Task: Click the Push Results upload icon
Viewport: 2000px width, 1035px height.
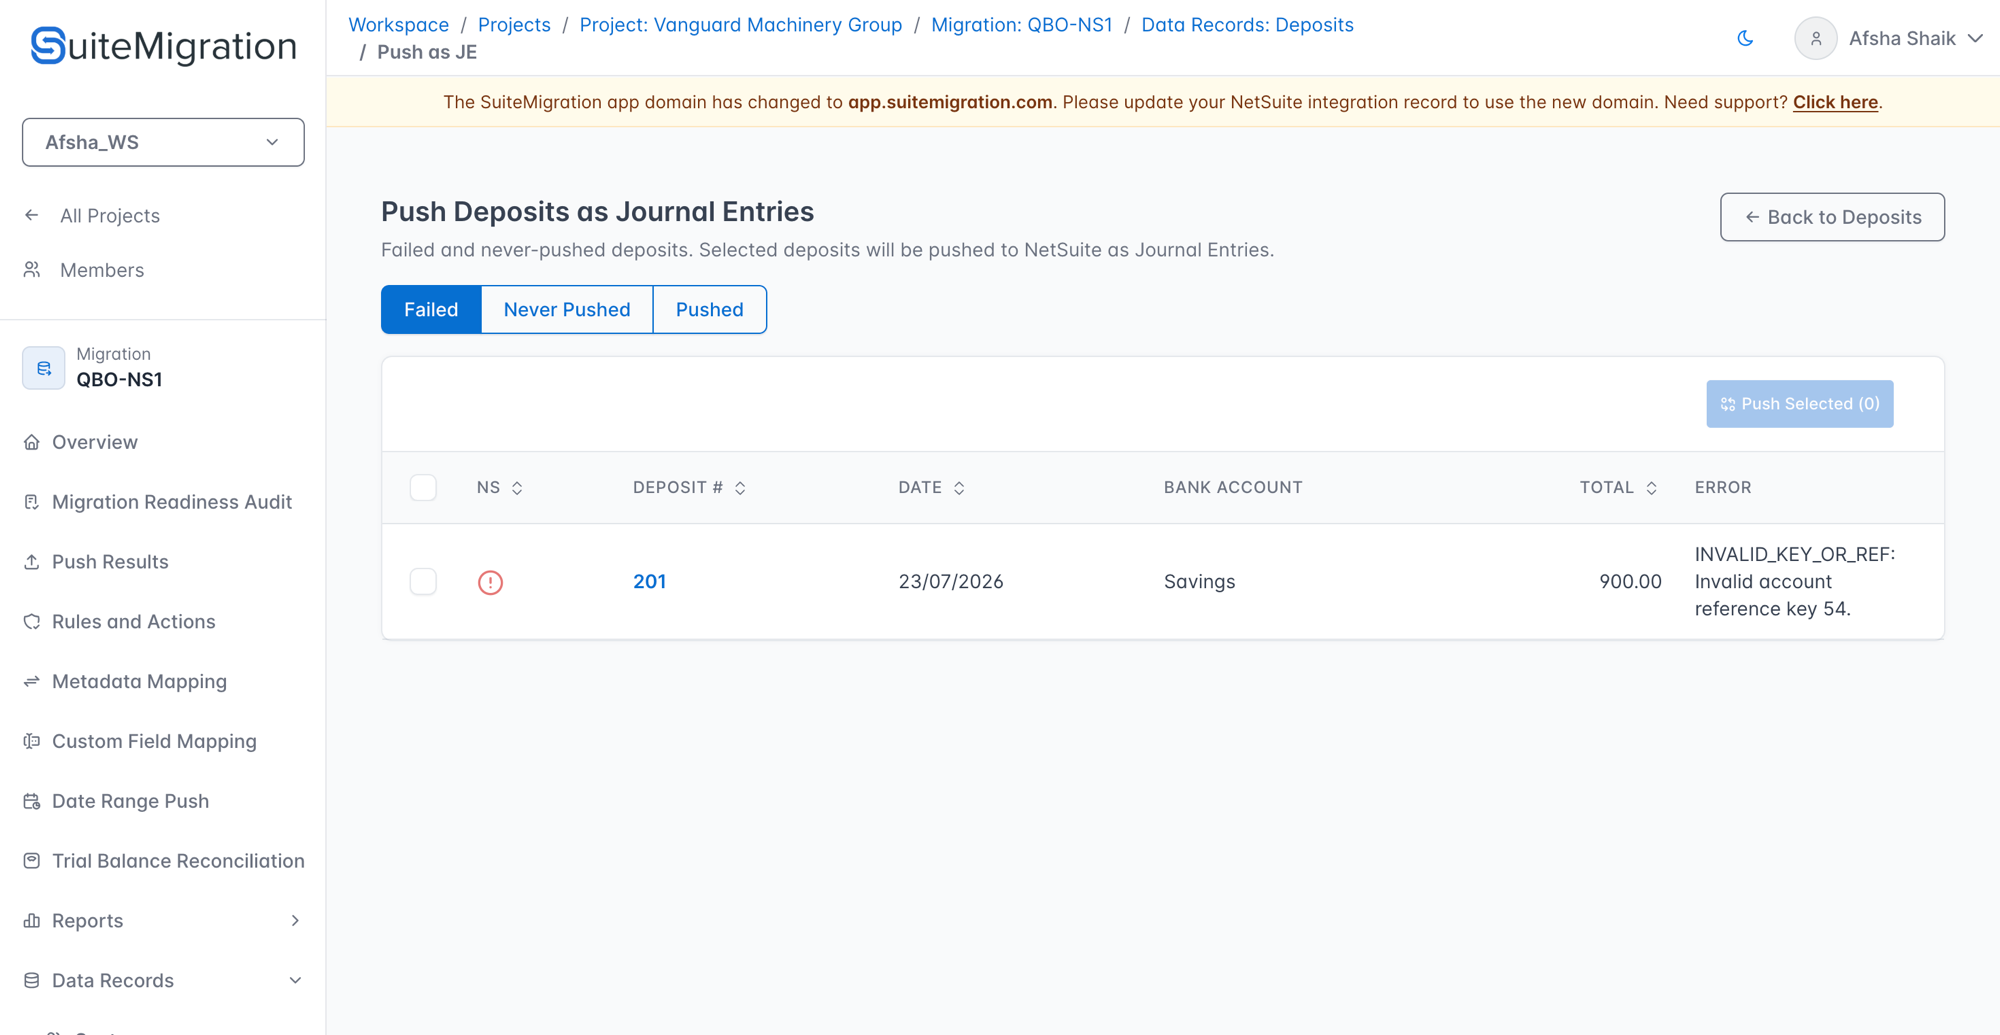Action: click(32, 562)
